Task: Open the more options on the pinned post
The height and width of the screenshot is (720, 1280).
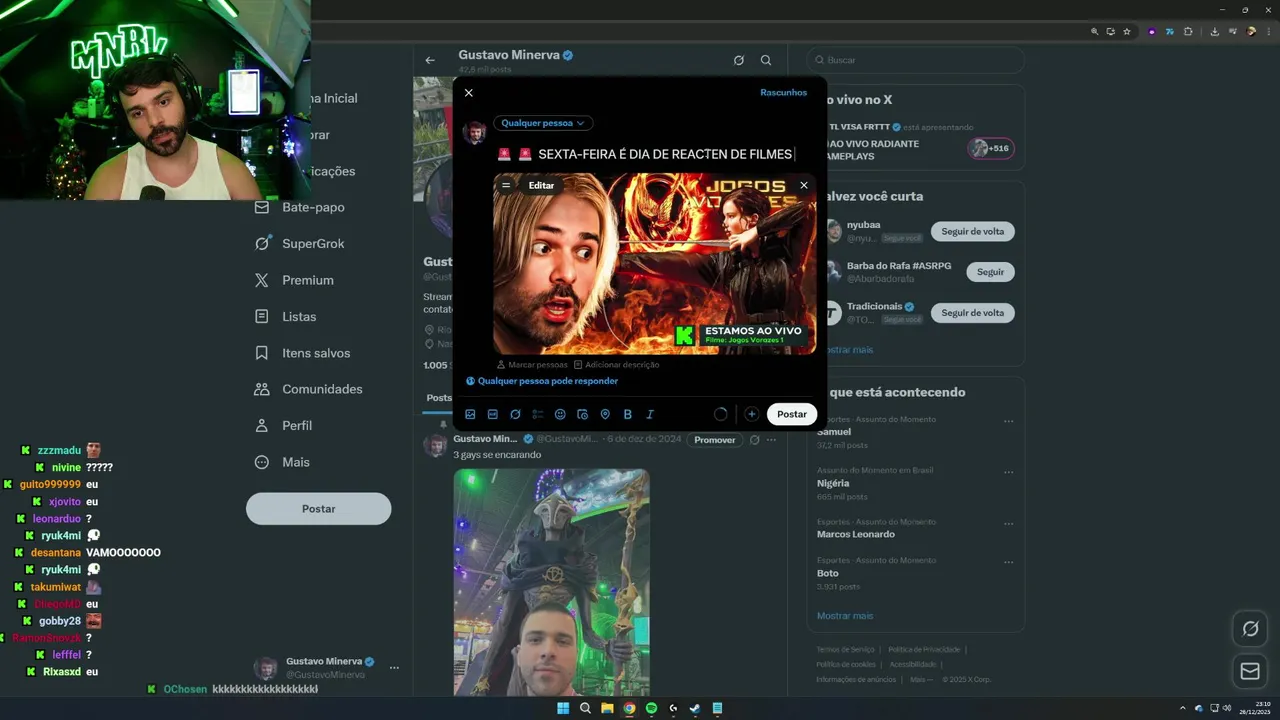Action: [771, 440]
